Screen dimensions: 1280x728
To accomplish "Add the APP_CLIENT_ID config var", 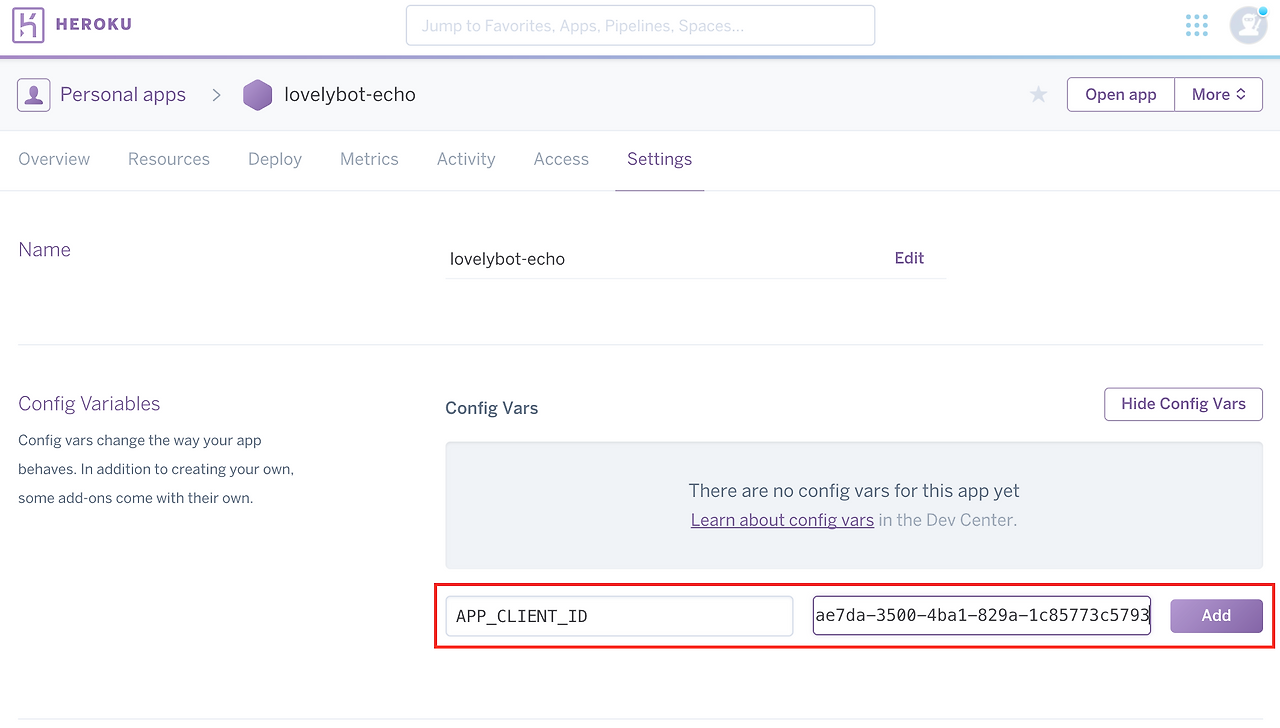I will point(1216,616).
